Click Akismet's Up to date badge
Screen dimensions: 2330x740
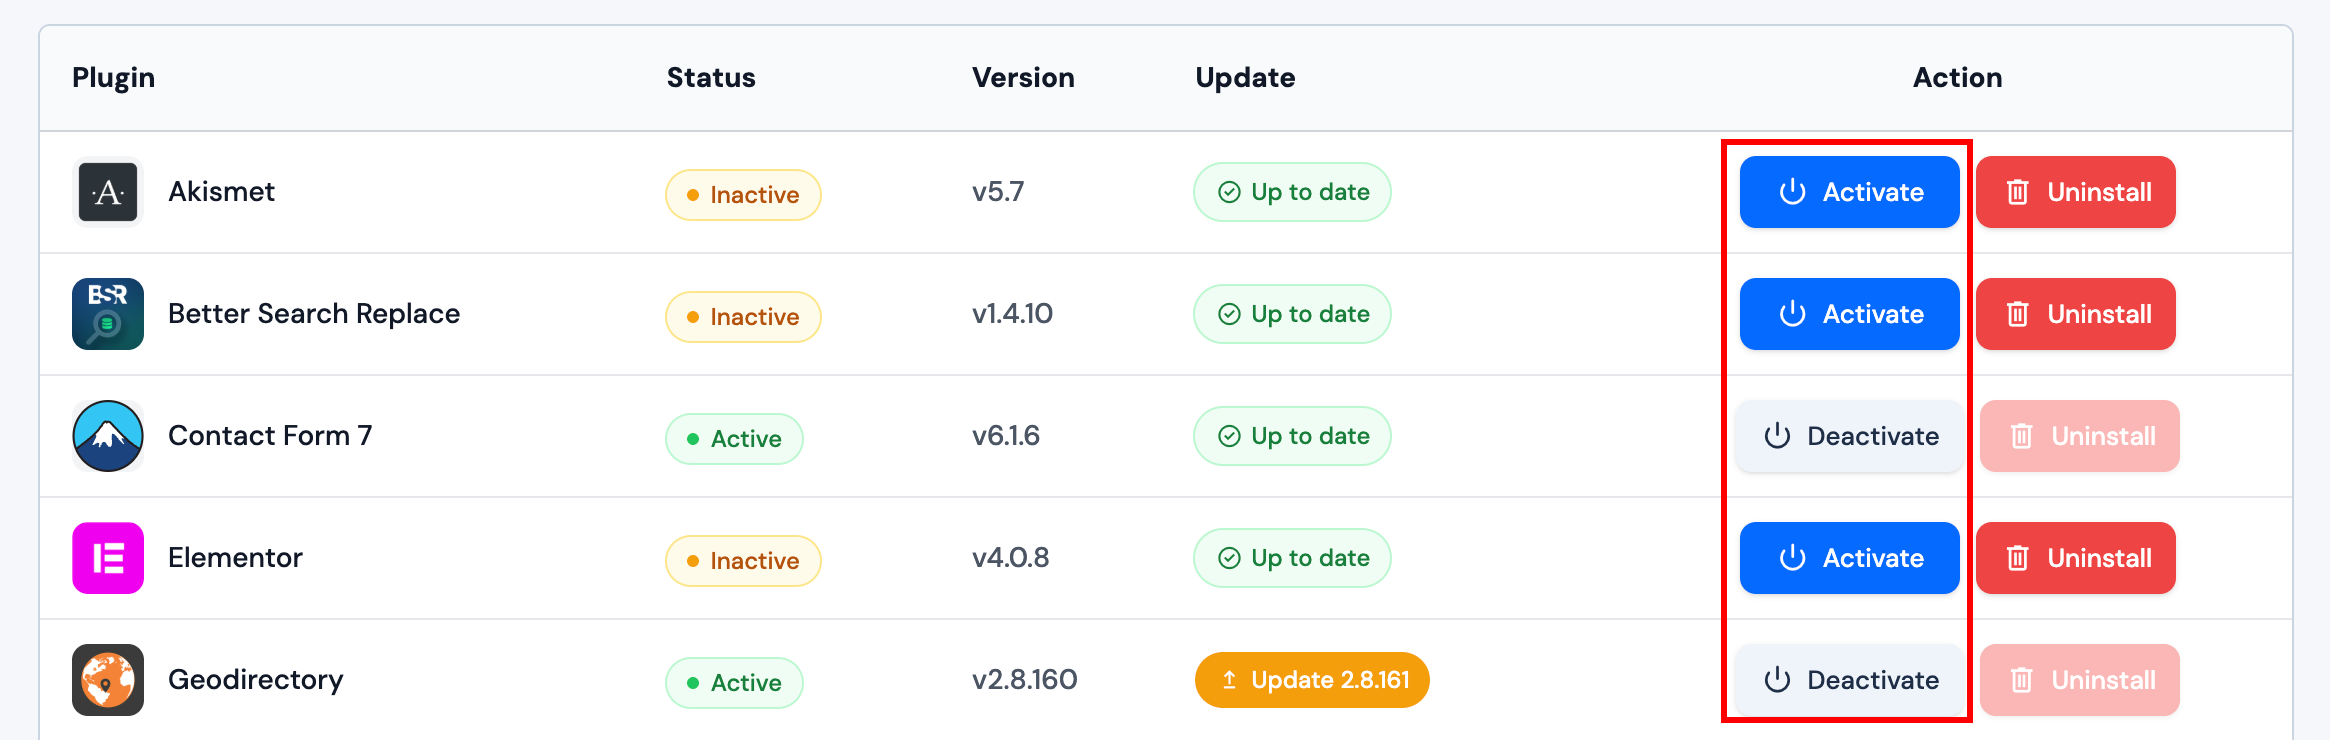(1292, 192)
